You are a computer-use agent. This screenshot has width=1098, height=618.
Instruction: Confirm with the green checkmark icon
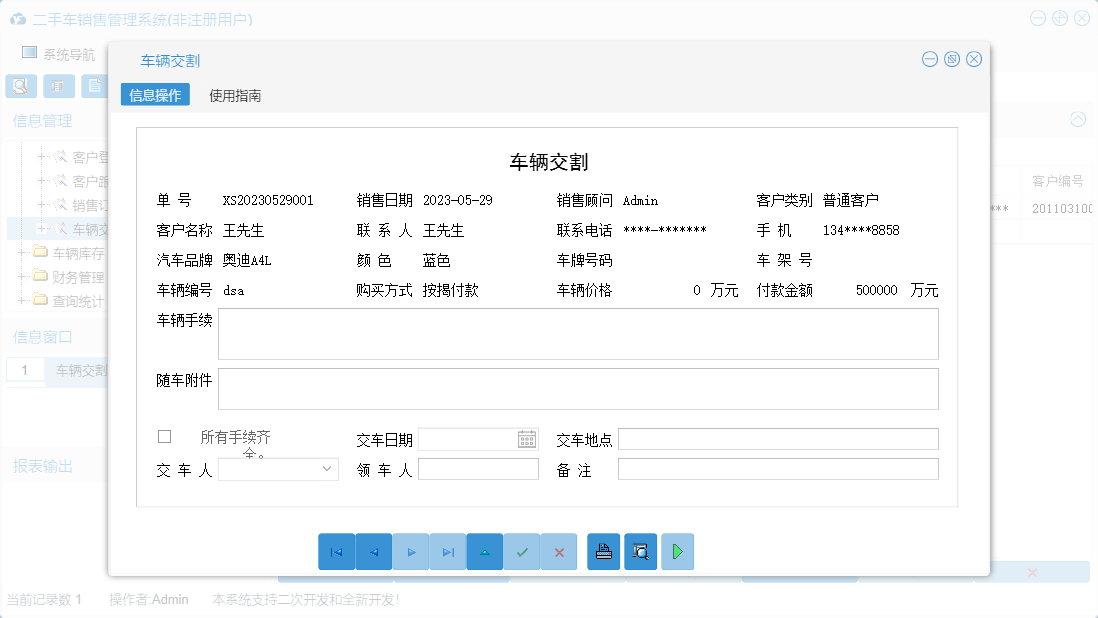[x=521, y=551]
